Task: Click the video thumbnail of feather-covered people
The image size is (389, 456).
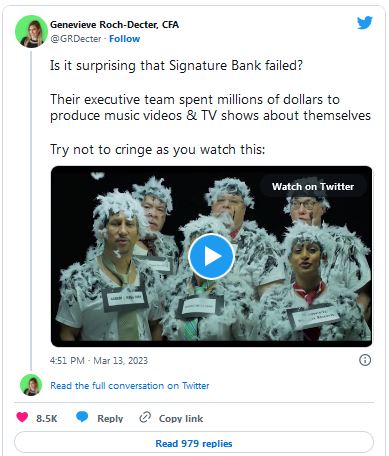Action: pyautogui.click(x=211, y=256)
